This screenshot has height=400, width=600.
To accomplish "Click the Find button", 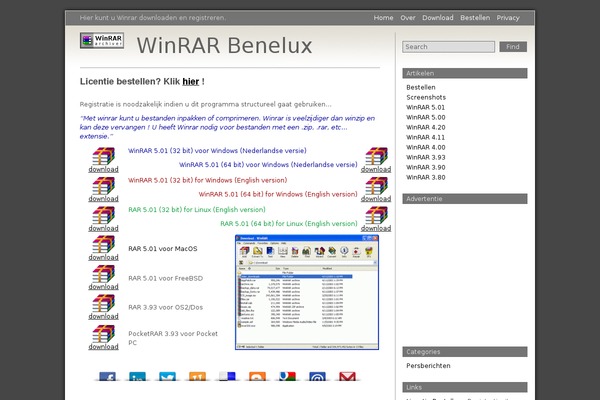I will click(x=513, y=47).
